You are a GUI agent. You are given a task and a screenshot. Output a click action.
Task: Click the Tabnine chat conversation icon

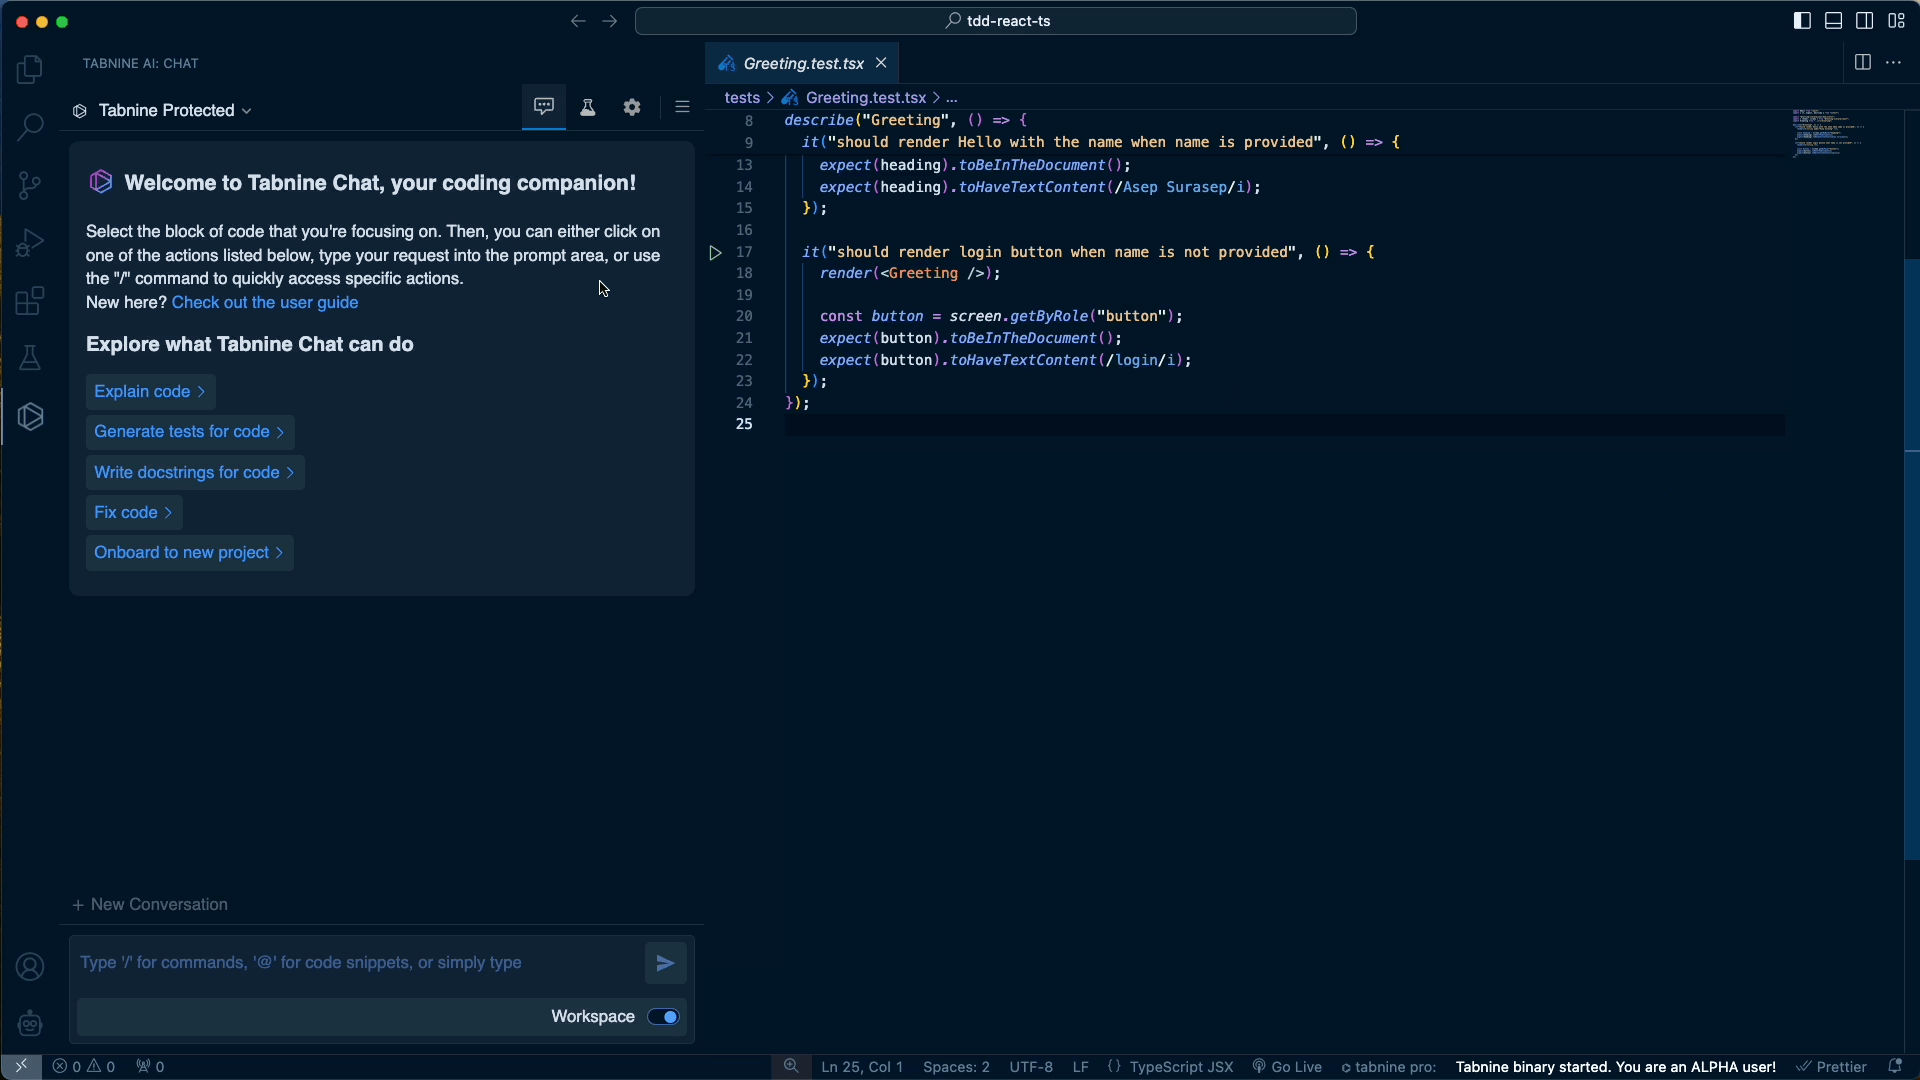coord(544,107)
